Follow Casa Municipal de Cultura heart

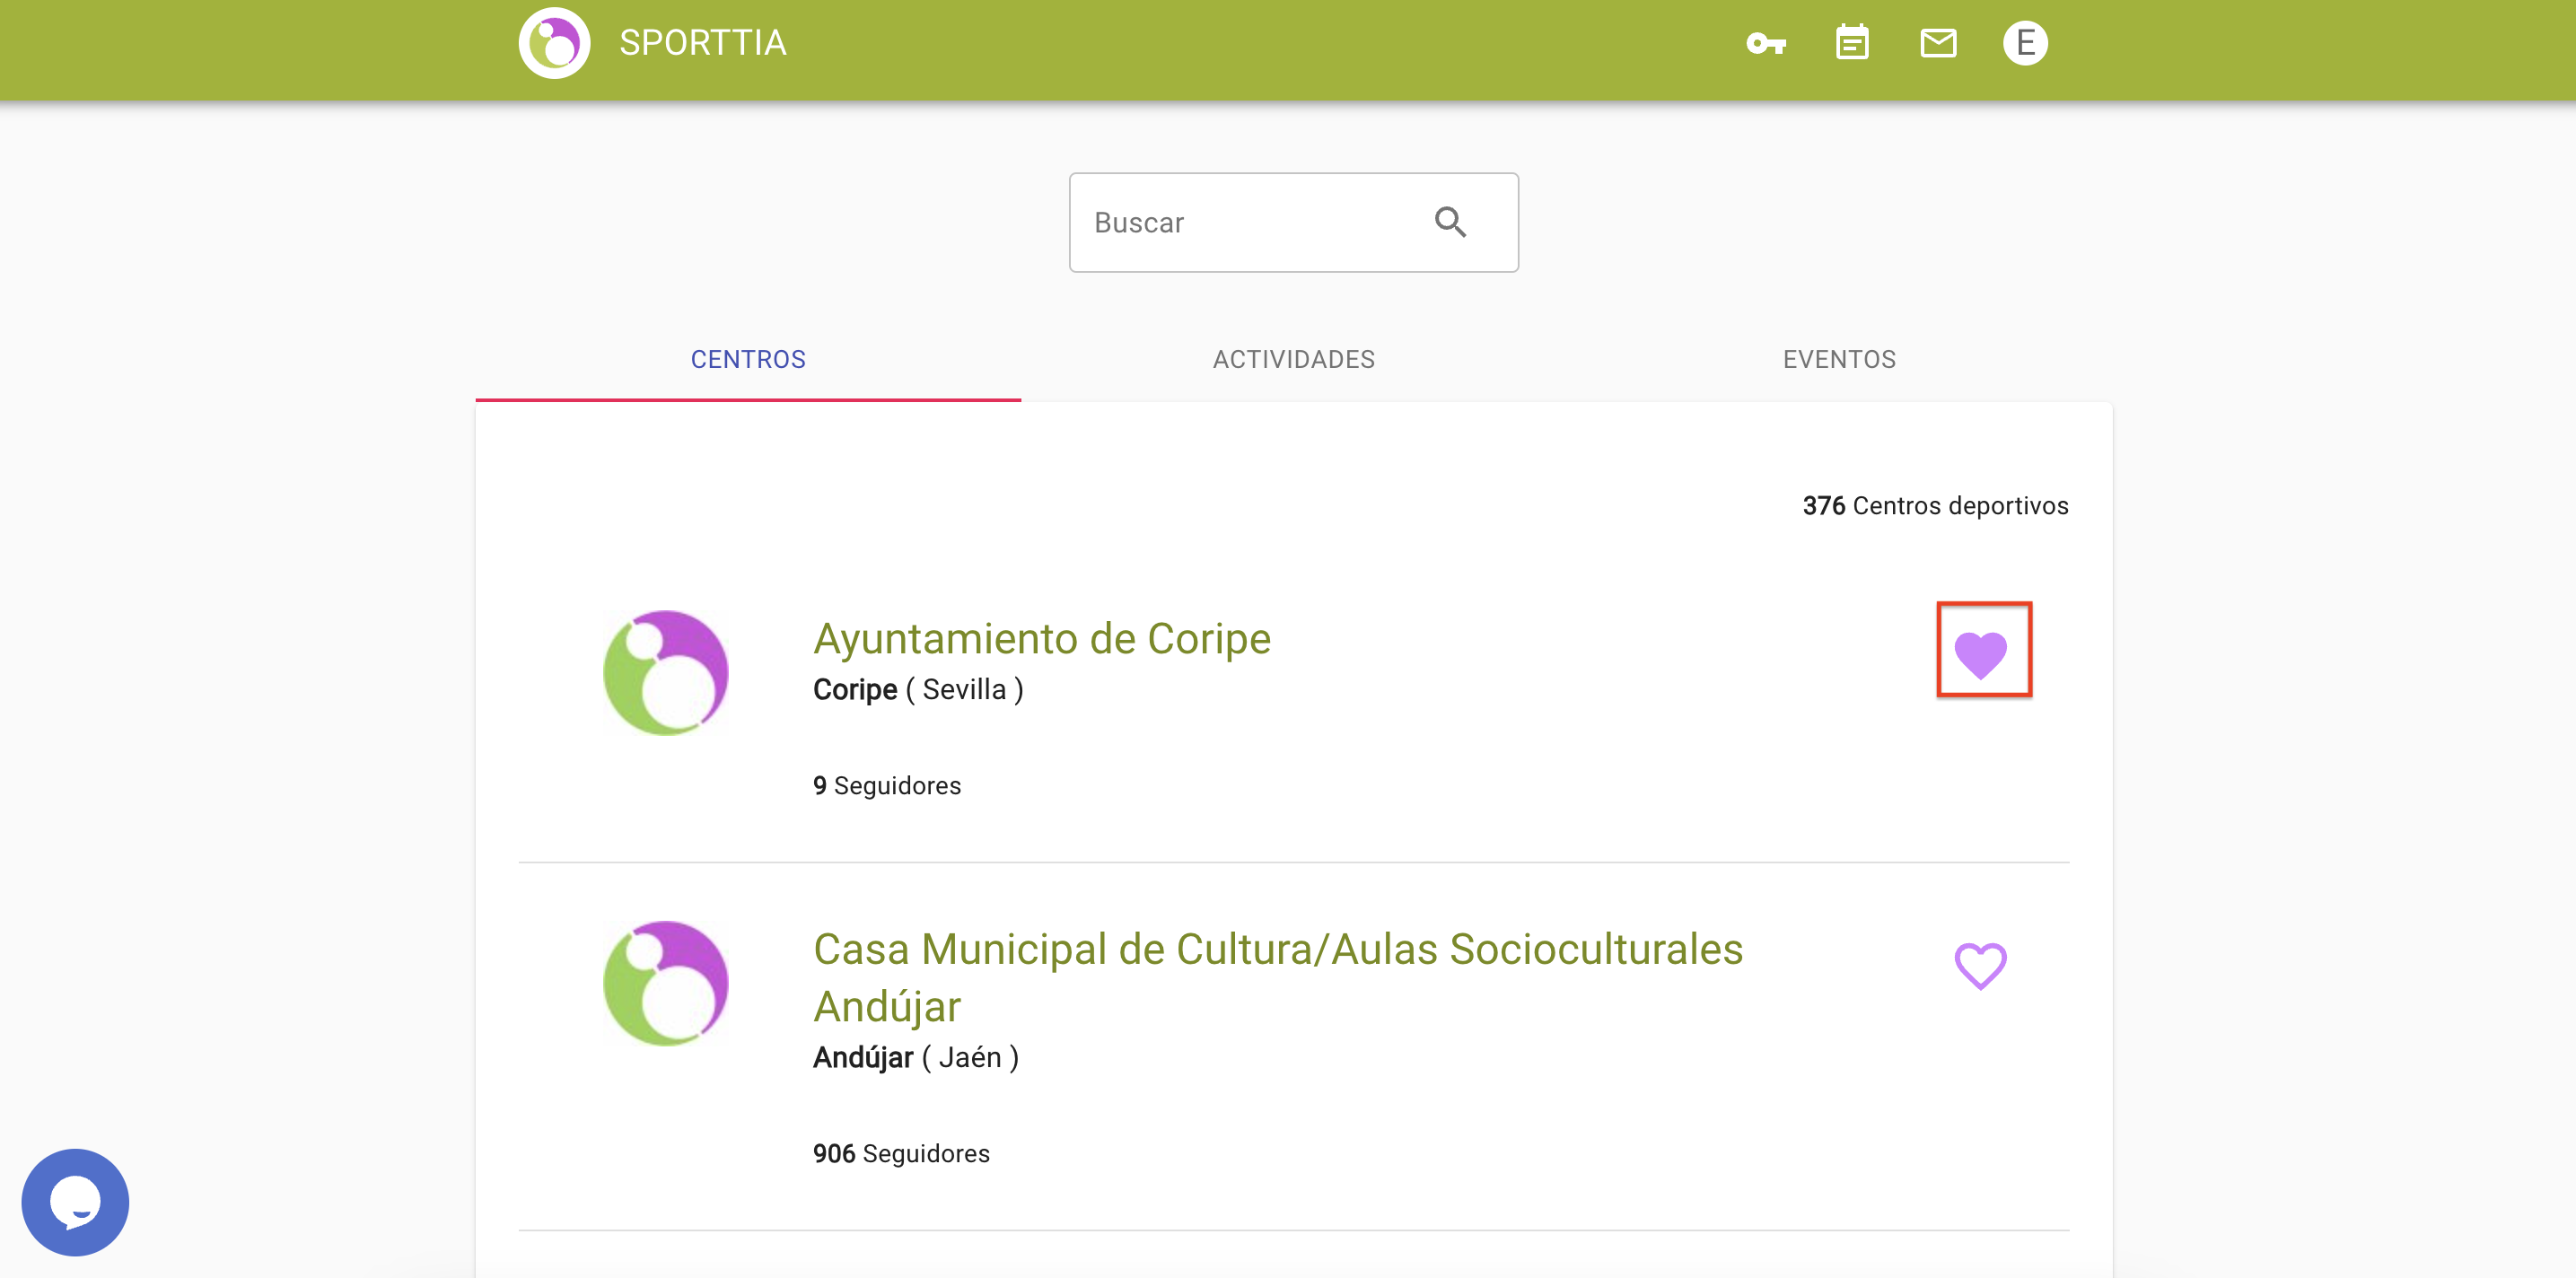click(x=1981, y=965)
